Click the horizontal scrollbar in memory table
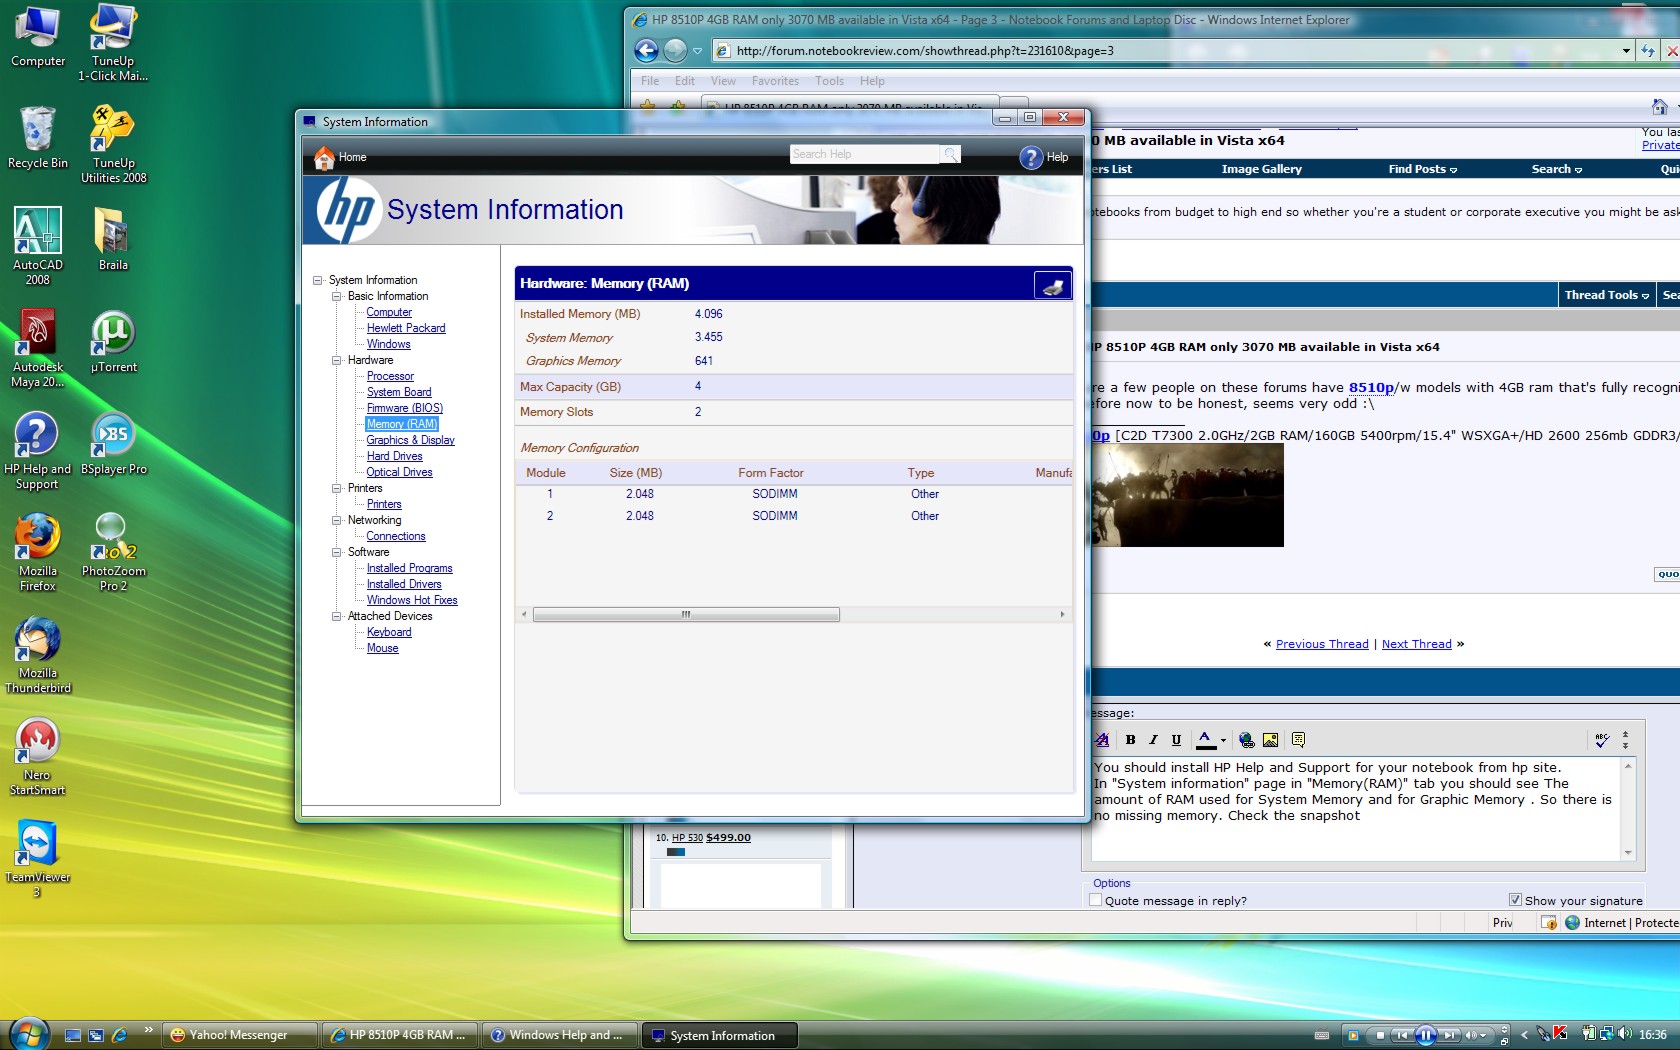1680x1050 pixels. 686,614
